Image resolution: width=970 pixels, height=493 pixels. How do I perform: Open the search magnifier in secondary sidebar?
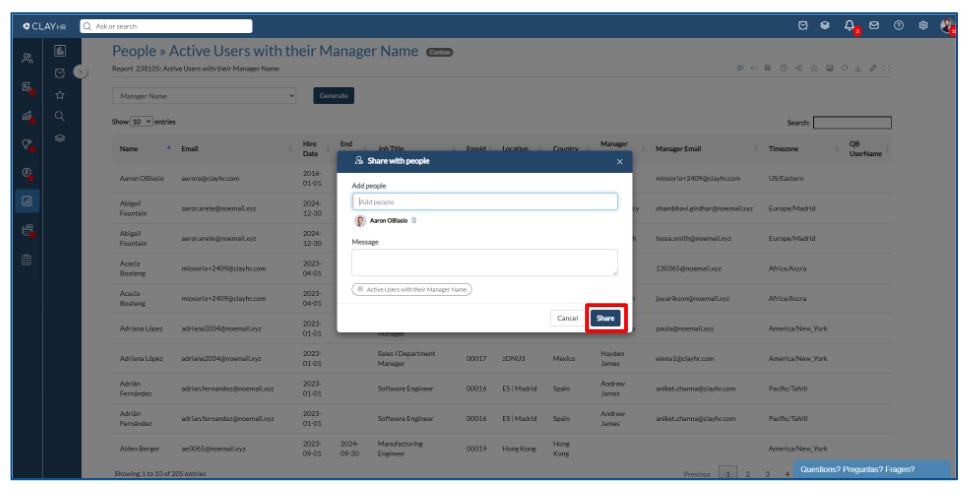click(x=60, y=116)
